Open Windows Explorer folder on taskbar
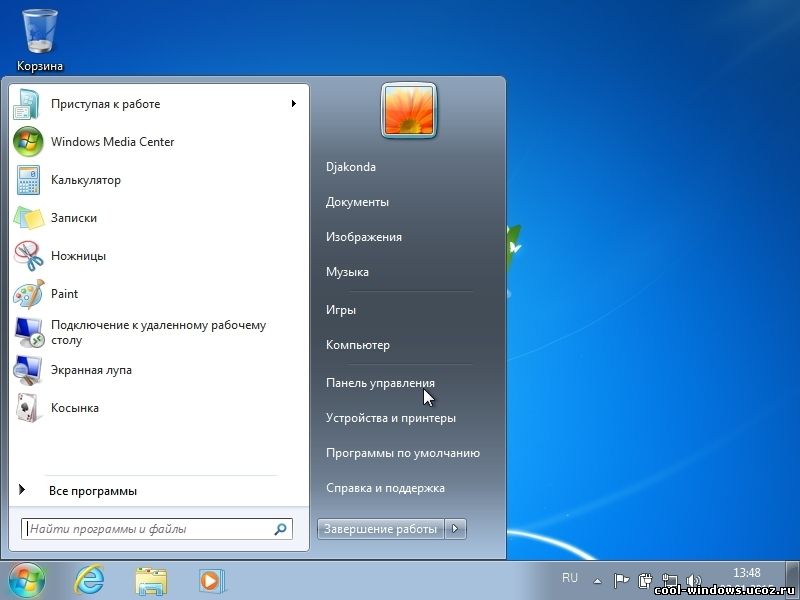The height and width of the screenshot is (600, 800). coord(151,582)
